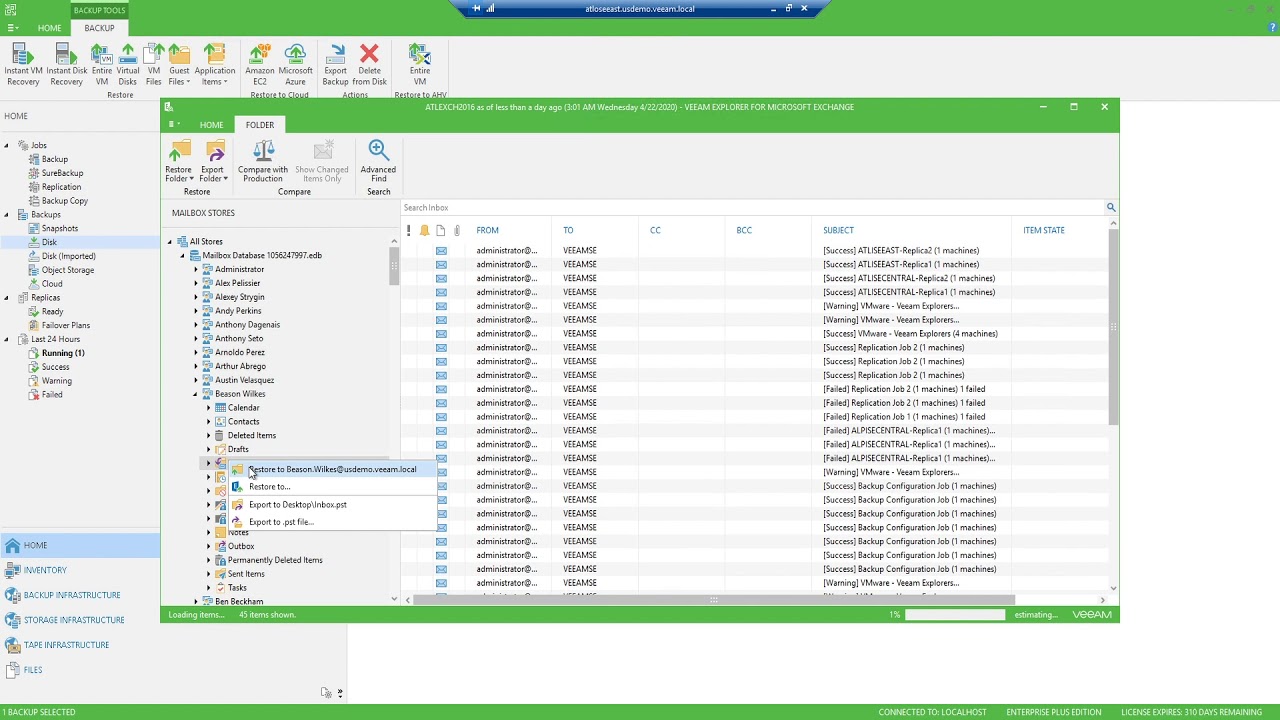Open Application Items ribbon button

214,65
